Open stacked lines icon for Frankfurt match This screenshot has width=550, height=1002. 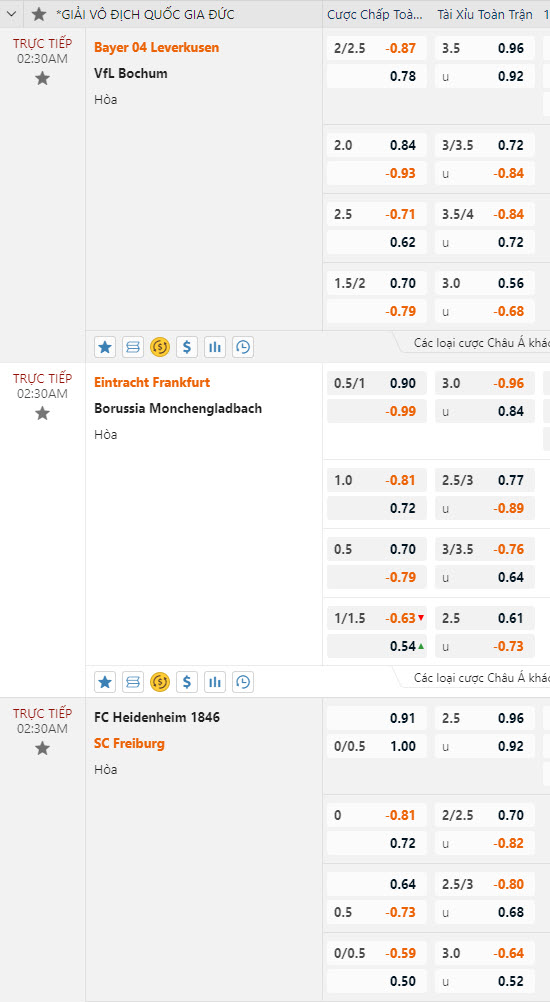point(132,682)
